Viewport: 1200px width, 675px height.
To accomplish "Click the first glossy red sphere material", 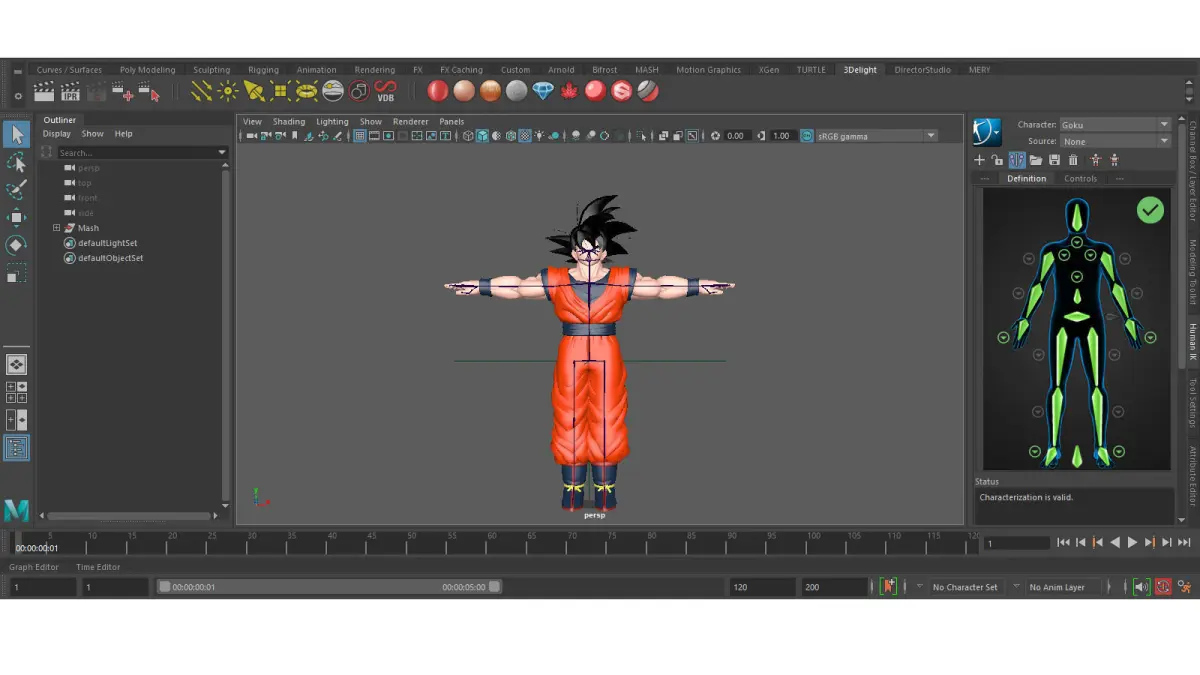I will pyautogui.click(x=437, y=92).
